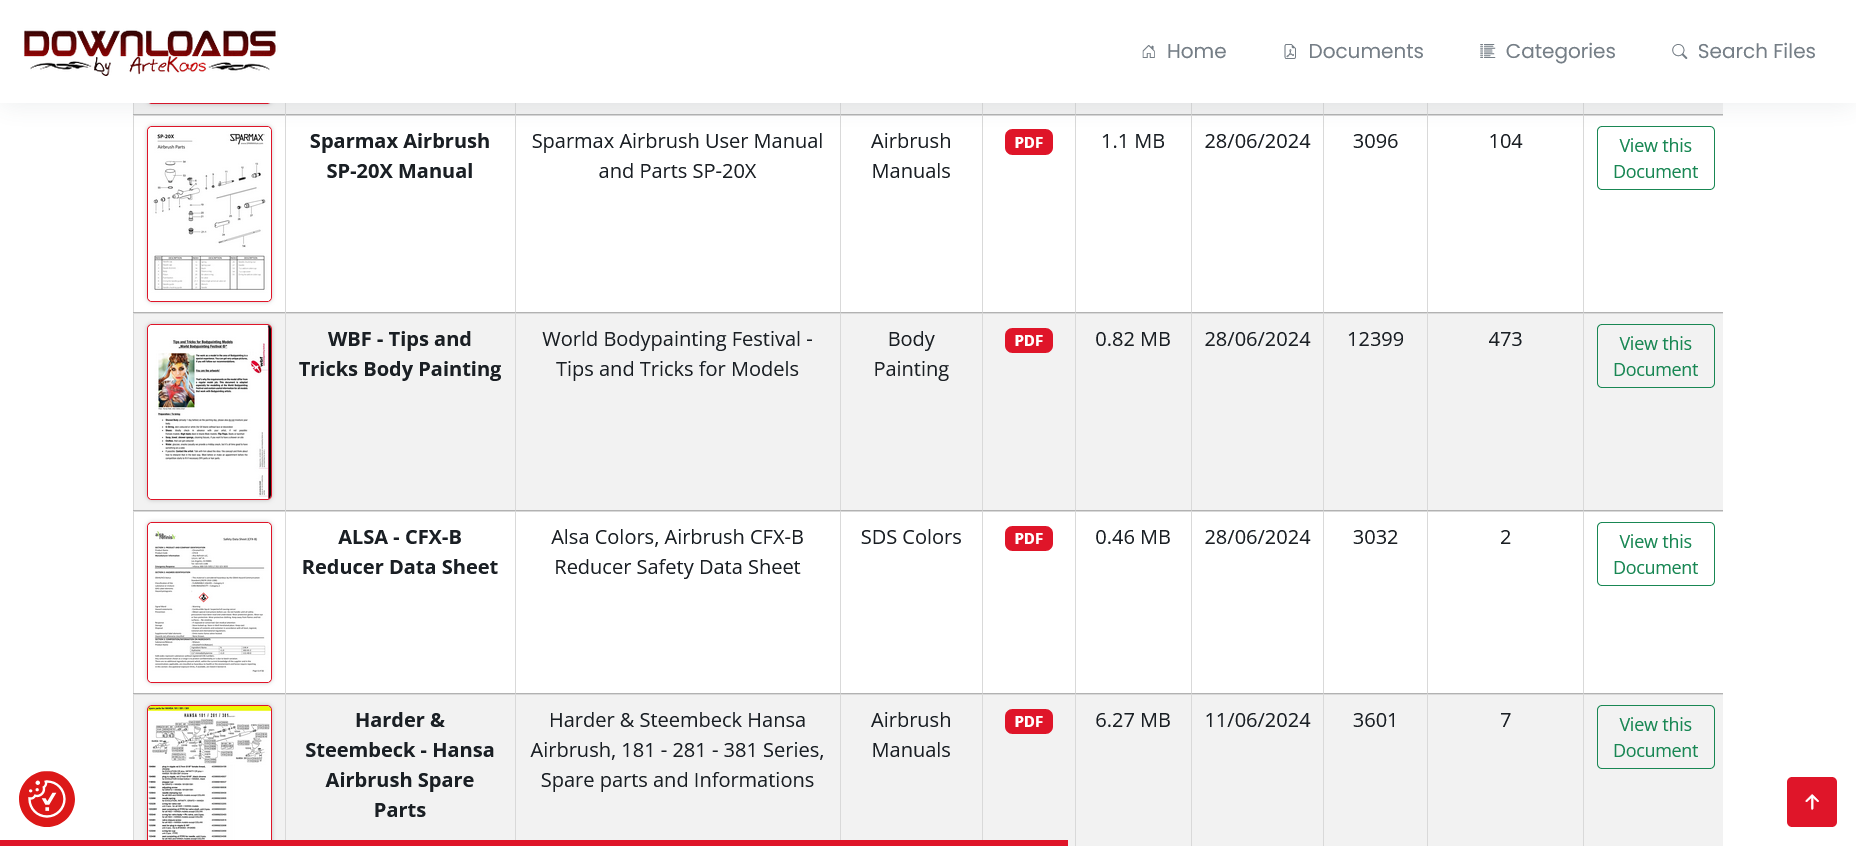Open the WBF Body Painting thumbnail
This screenshot has width=1856, height=846.
[x=209, y=412]
